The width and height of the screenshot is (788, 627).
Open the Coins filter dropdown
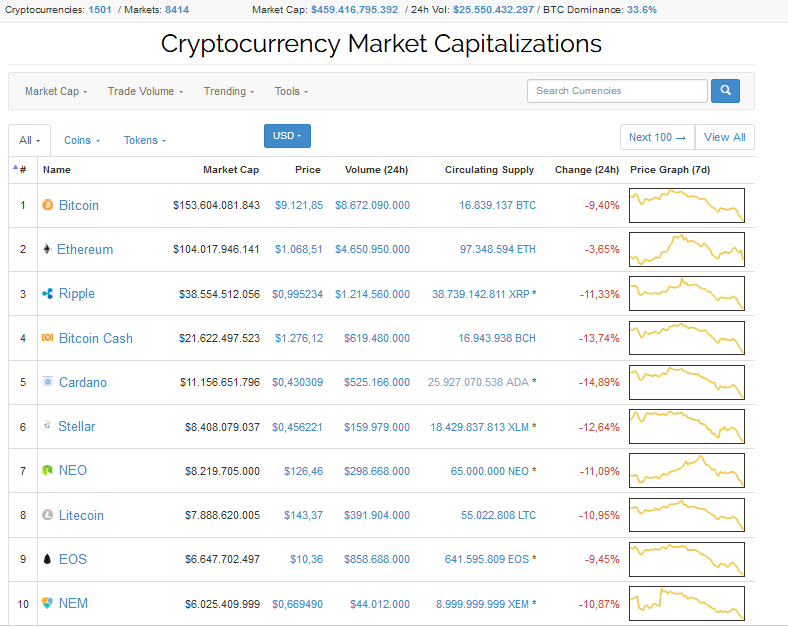tap(82, 140)
